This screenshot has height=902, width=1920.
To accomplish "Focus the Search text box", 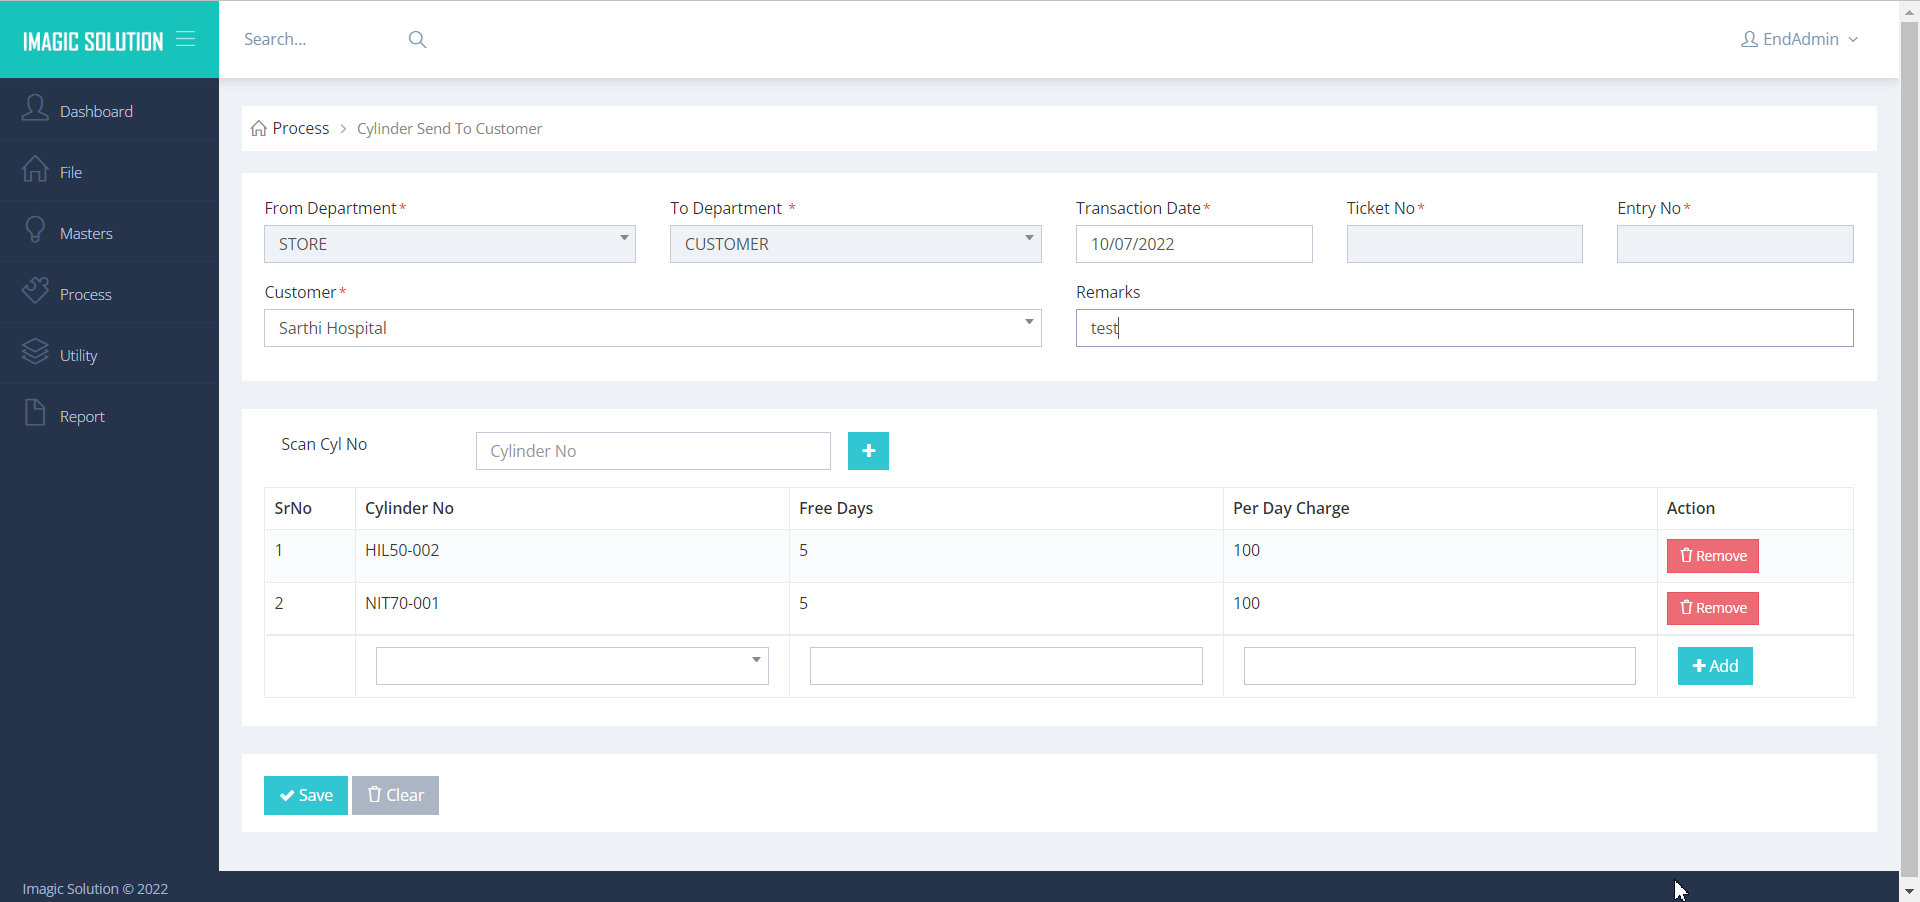I will [x=320, y=39].
